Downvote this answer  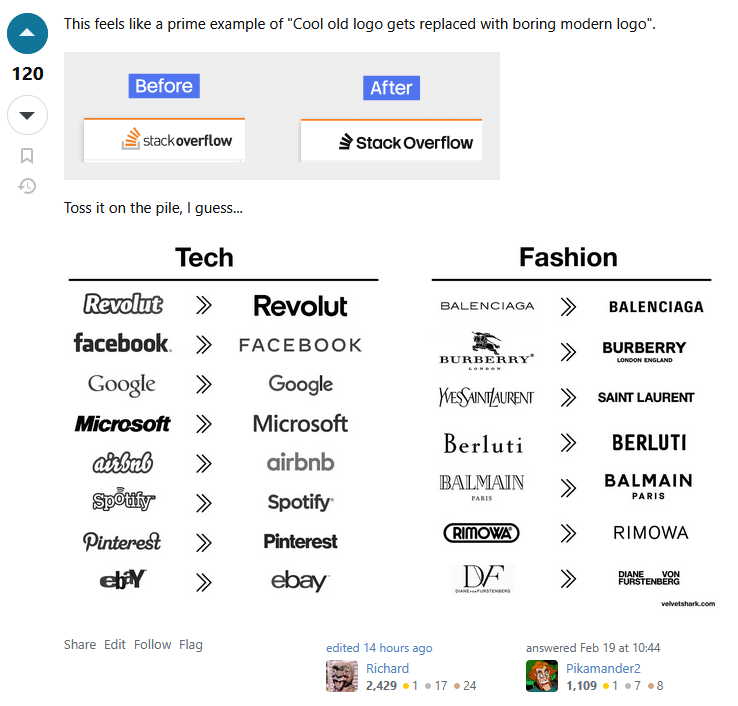click(x=27, y=115)
